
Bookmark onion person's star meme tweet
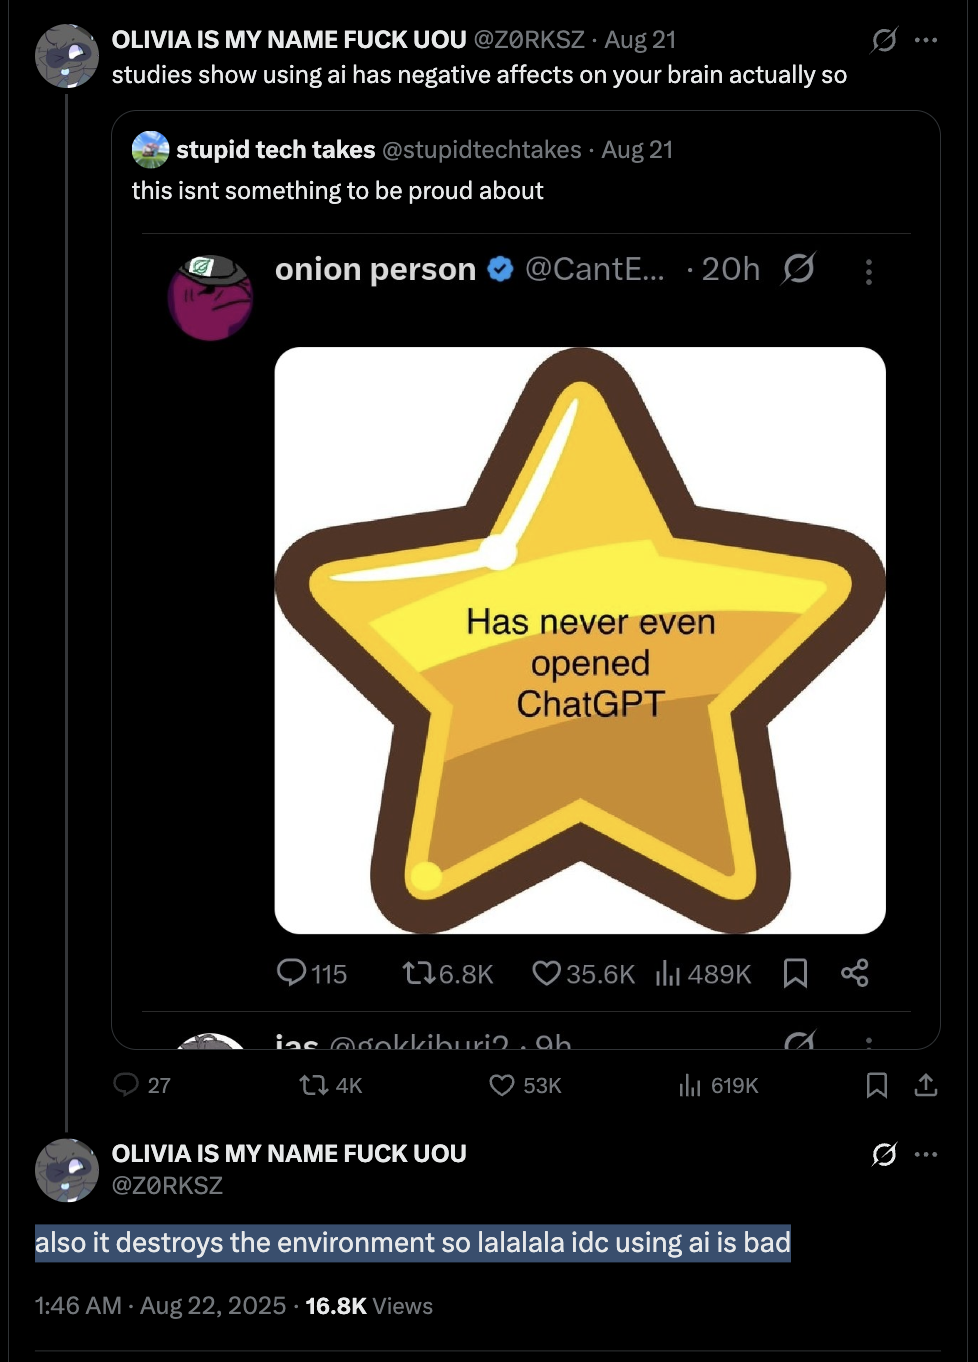[795, 973]
